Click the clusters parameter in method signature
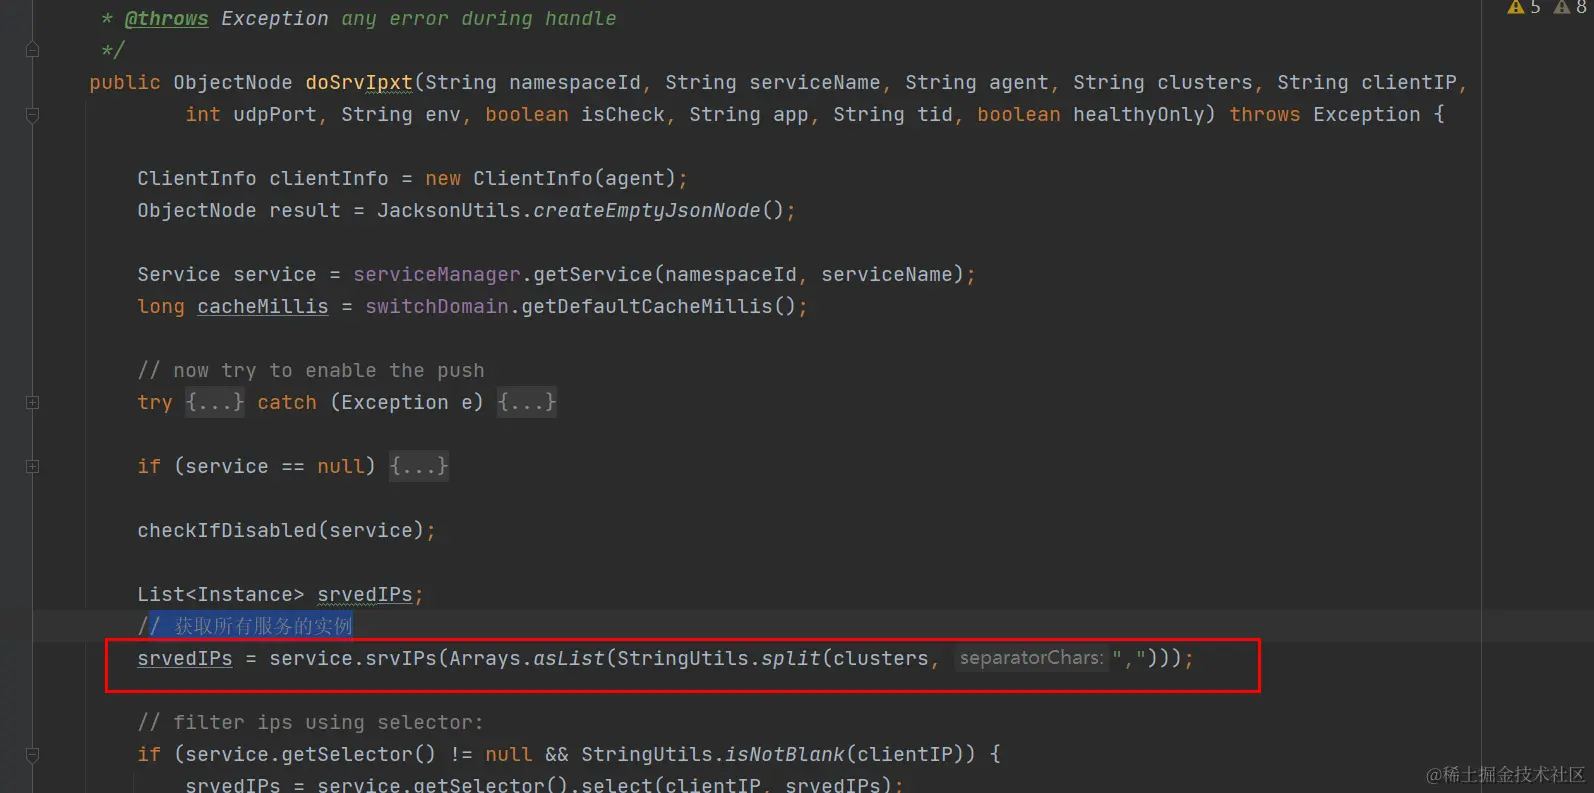Screen dimensions: 1594x793 (1205, 83)
